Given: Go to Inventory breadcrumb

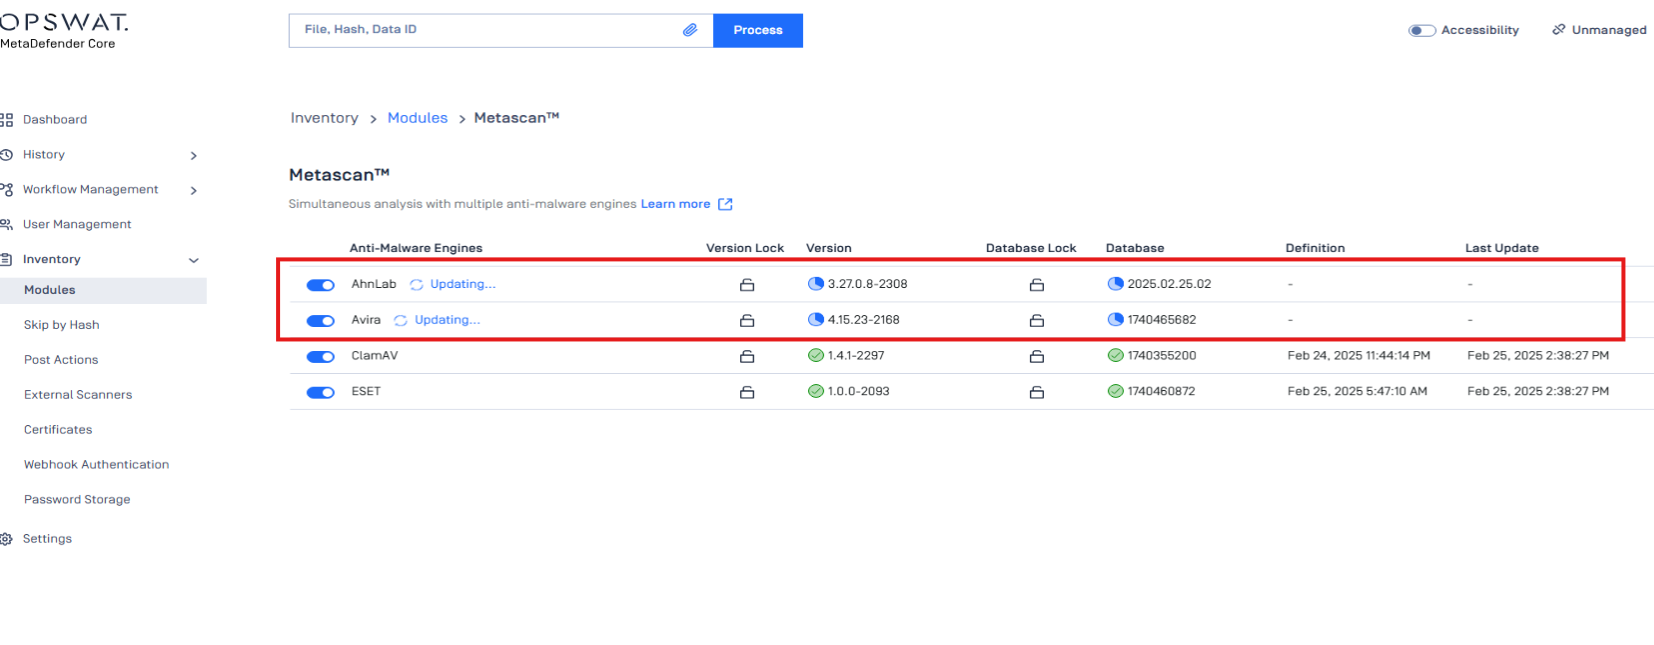Looking at the screenshot, I should point(324,118).
